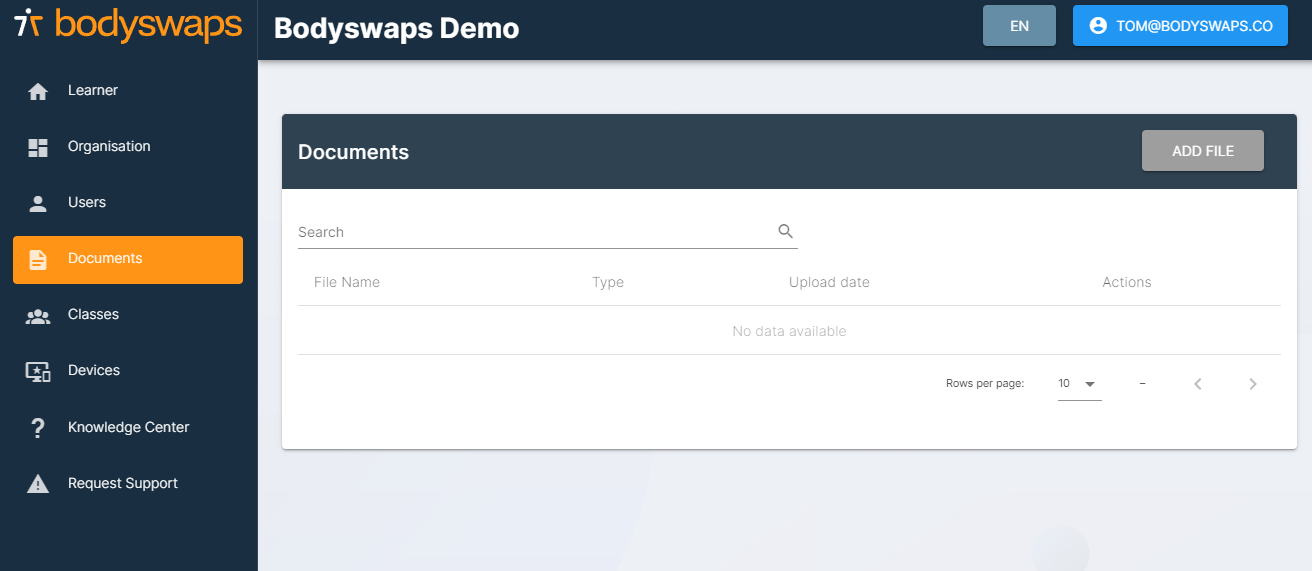Click the Request Support warning icon
Image resolution: width=1312 pixels, height=571 pixels.
coord(38,484)
